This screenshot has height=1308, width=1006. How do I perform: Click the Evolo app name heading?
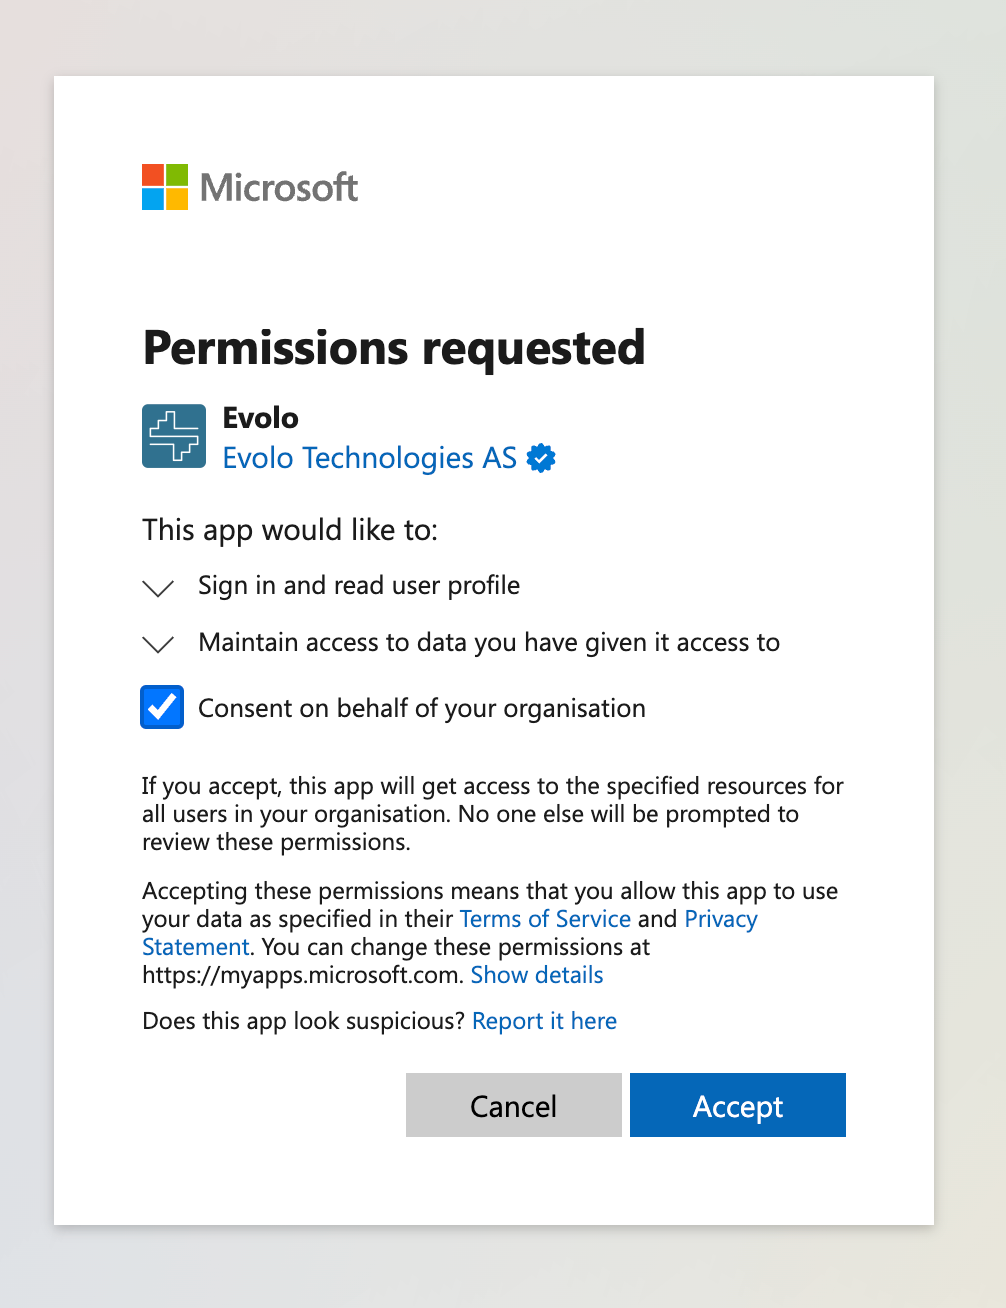pyautogui.click(x=260, y=418)
